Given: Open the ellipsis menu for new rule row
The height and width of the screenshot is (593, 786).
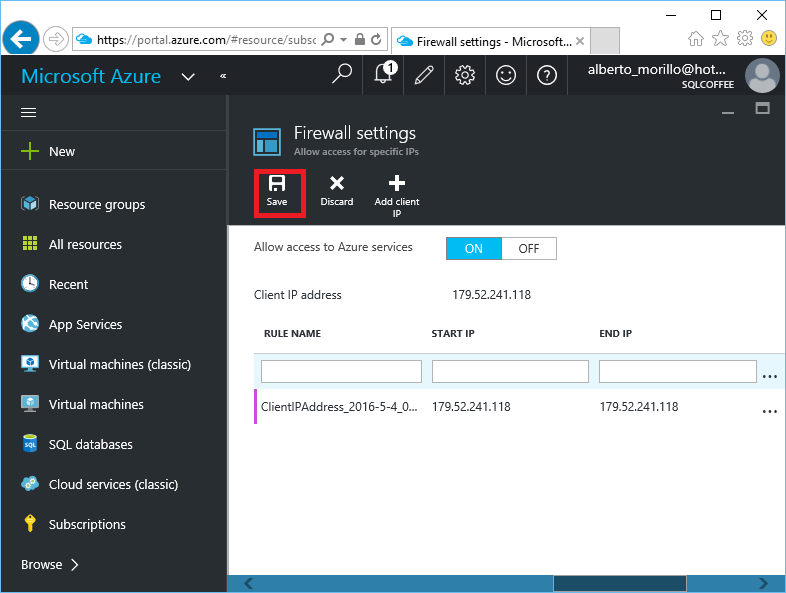Looking at the screenshot, I should 769,376.
